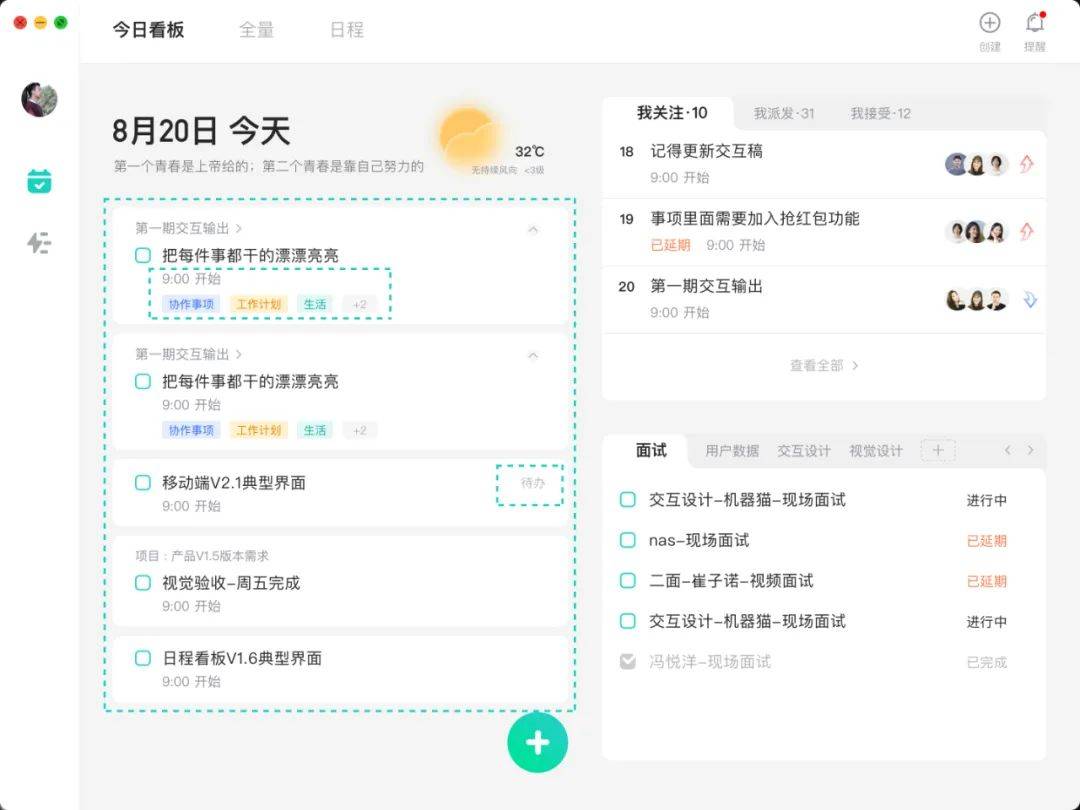This screenshot has height=810, width=1080.
Task: Expand +2 more tags in first card
Action: click(360, 304)
